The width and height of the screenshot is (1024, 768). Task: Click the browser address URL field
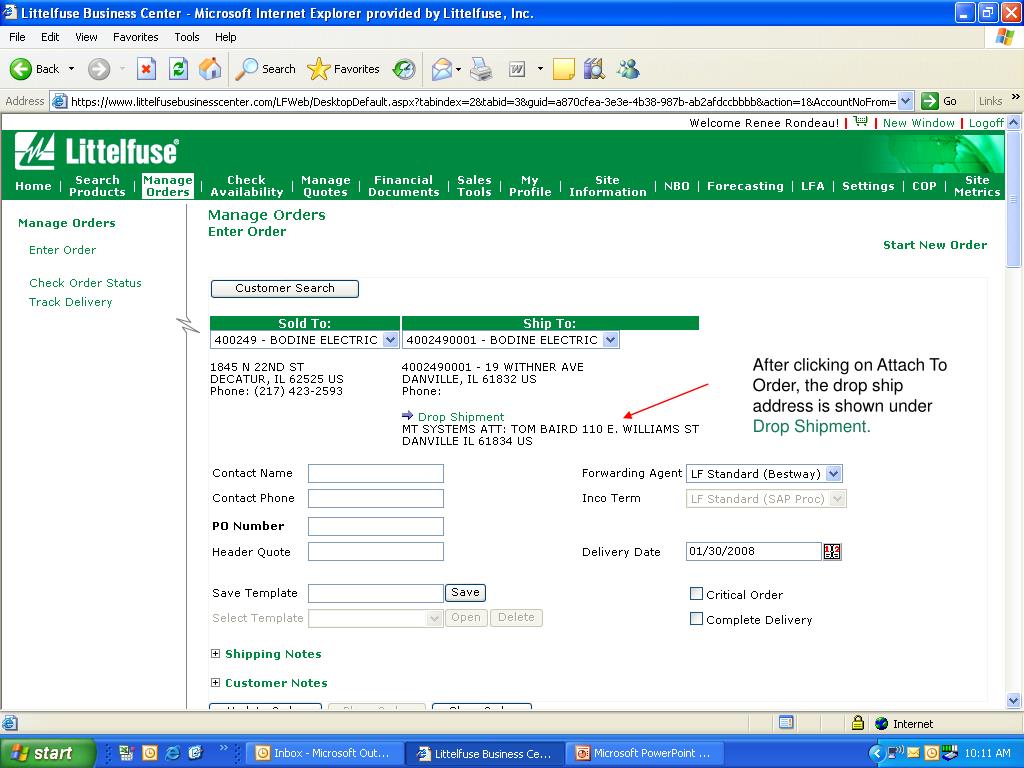(x=483, y=101)
